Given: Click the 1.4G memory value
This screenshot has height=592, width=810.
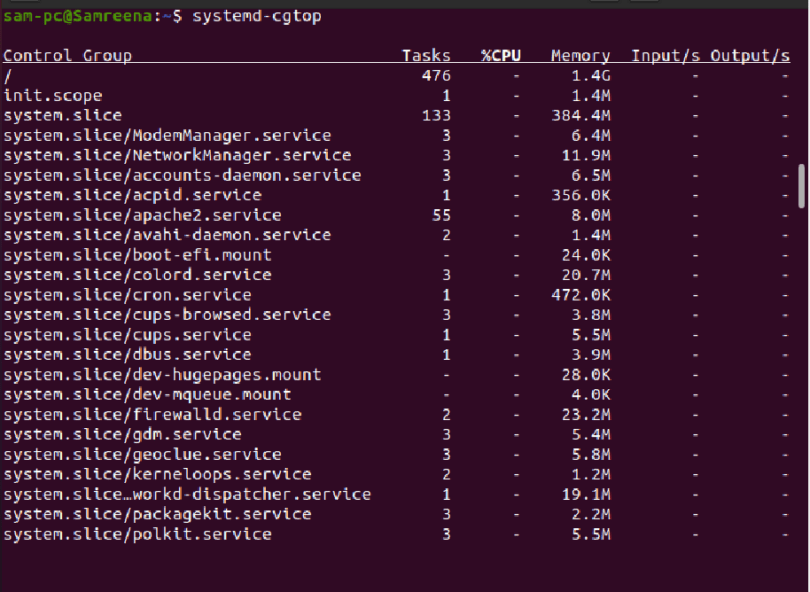Looking at the screenshot, I should pyautogui.click(x=591, y=76).
